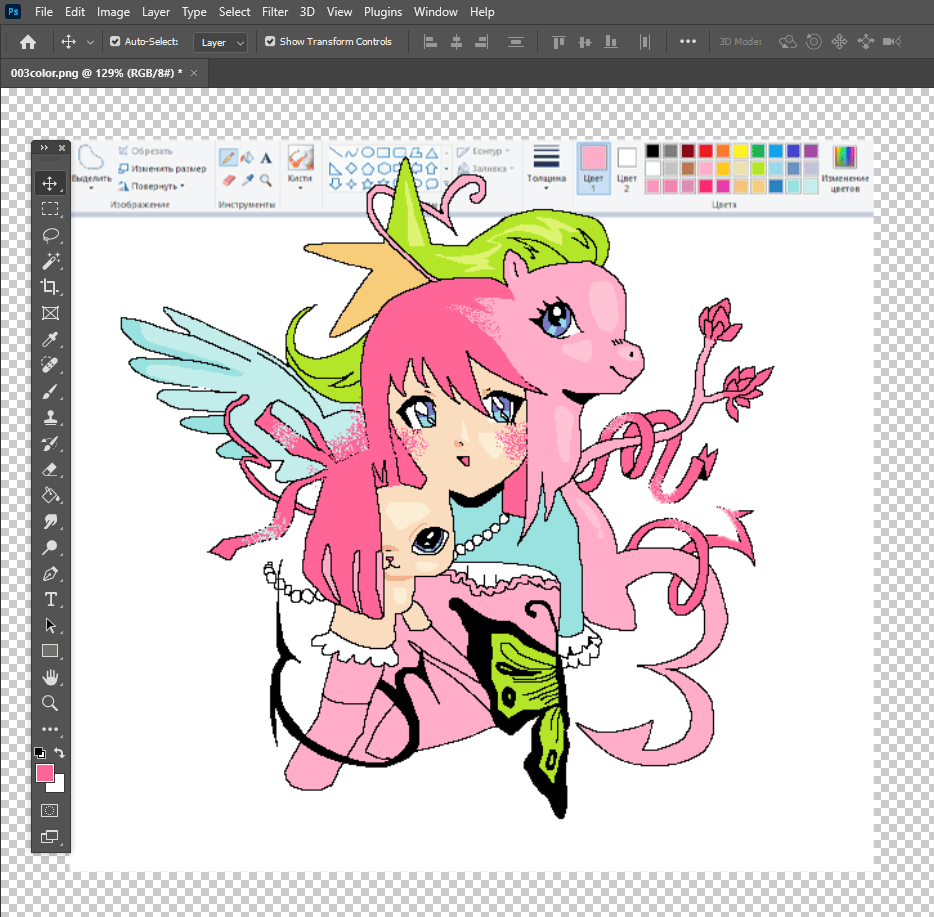Open the Auto-Select Layer dropdown

click(x=220, y=42)
